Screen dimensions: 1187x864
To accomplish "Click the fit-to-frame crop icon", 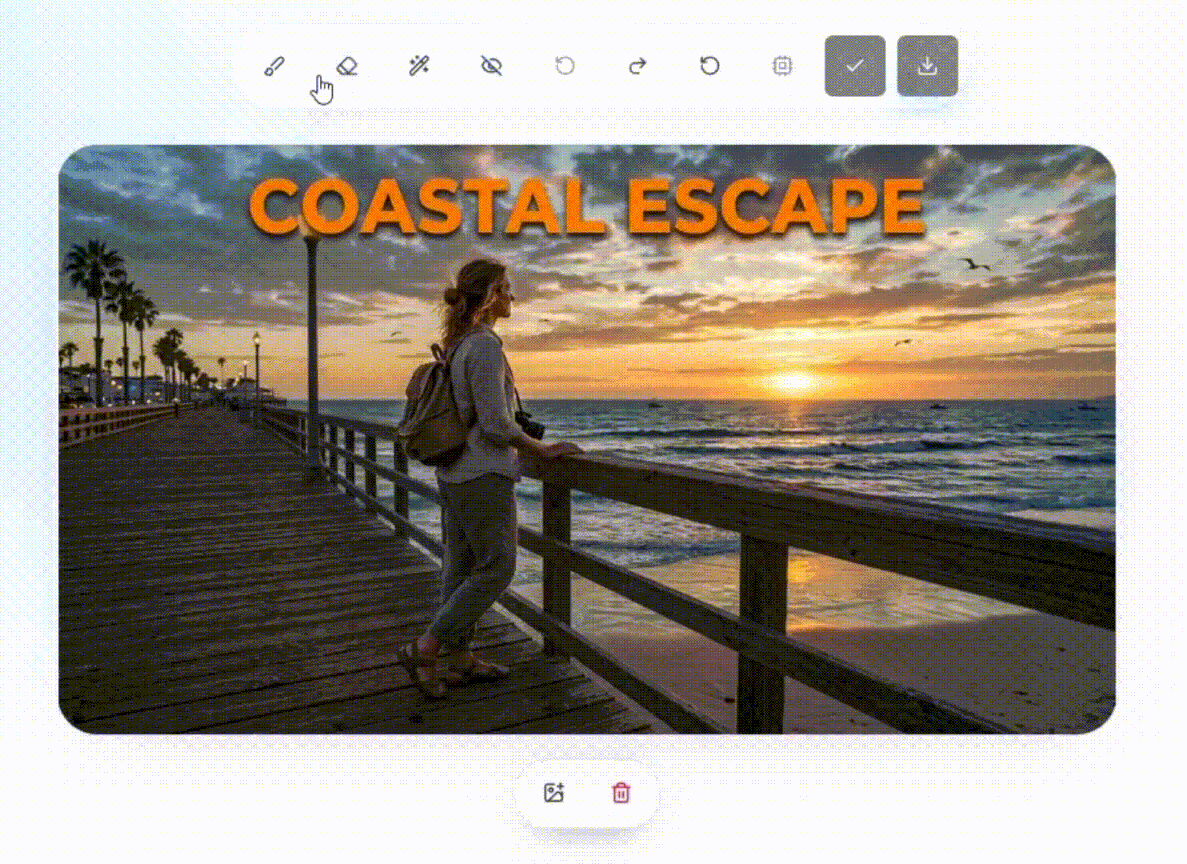I will pyautogui.click(x=782, y=66).
